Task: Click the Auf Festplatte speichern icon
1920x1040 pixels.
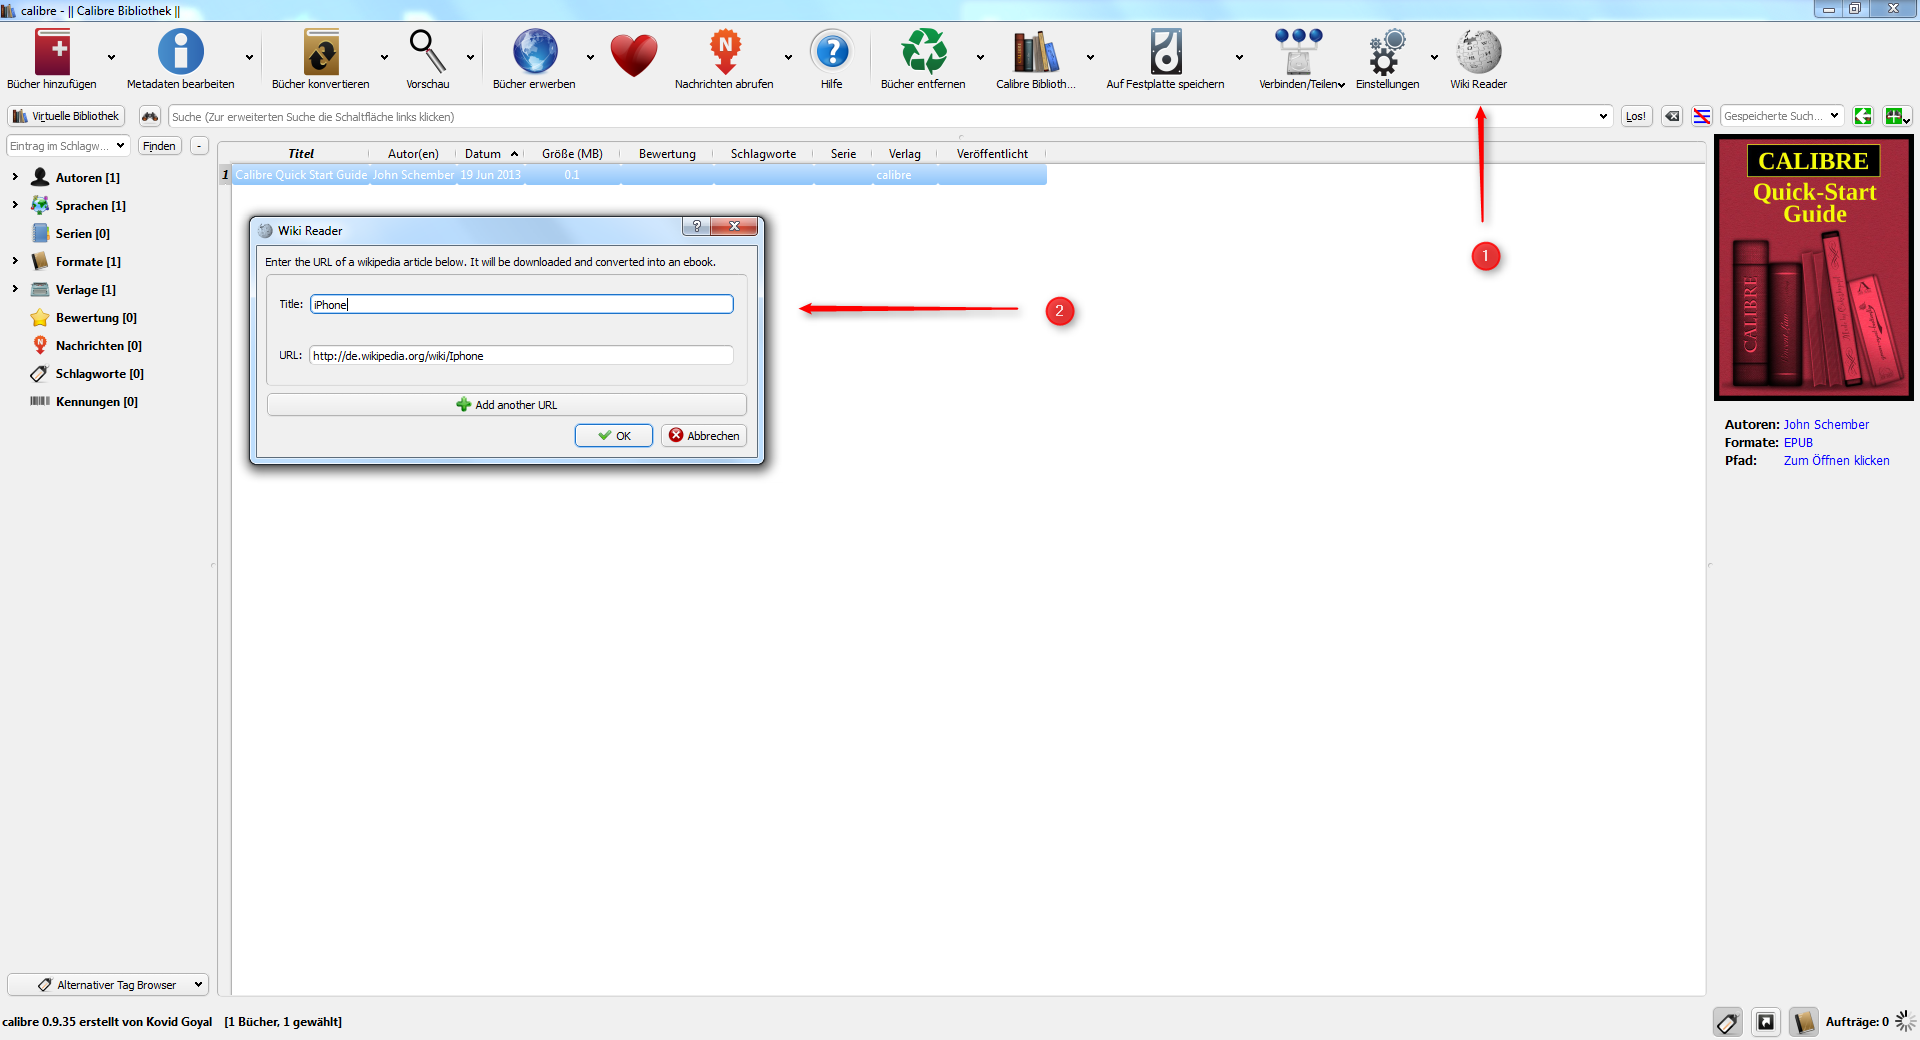Action: pos(1165,53)
